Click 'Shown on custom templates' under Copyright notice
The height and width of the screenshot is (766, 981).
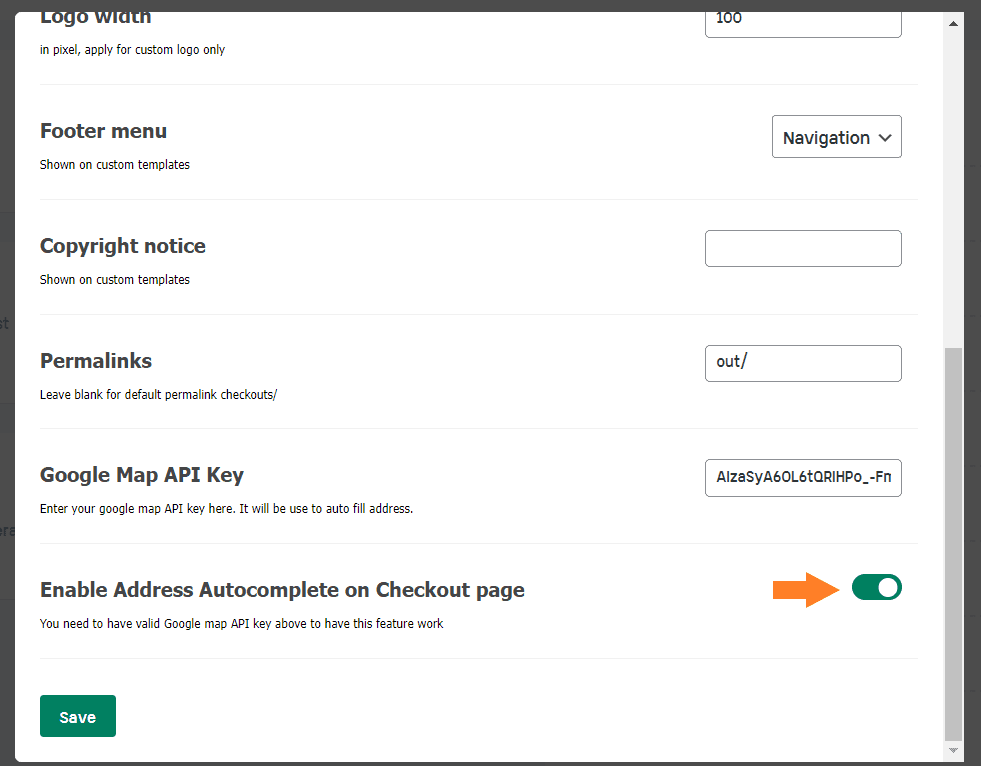(114, 279)
